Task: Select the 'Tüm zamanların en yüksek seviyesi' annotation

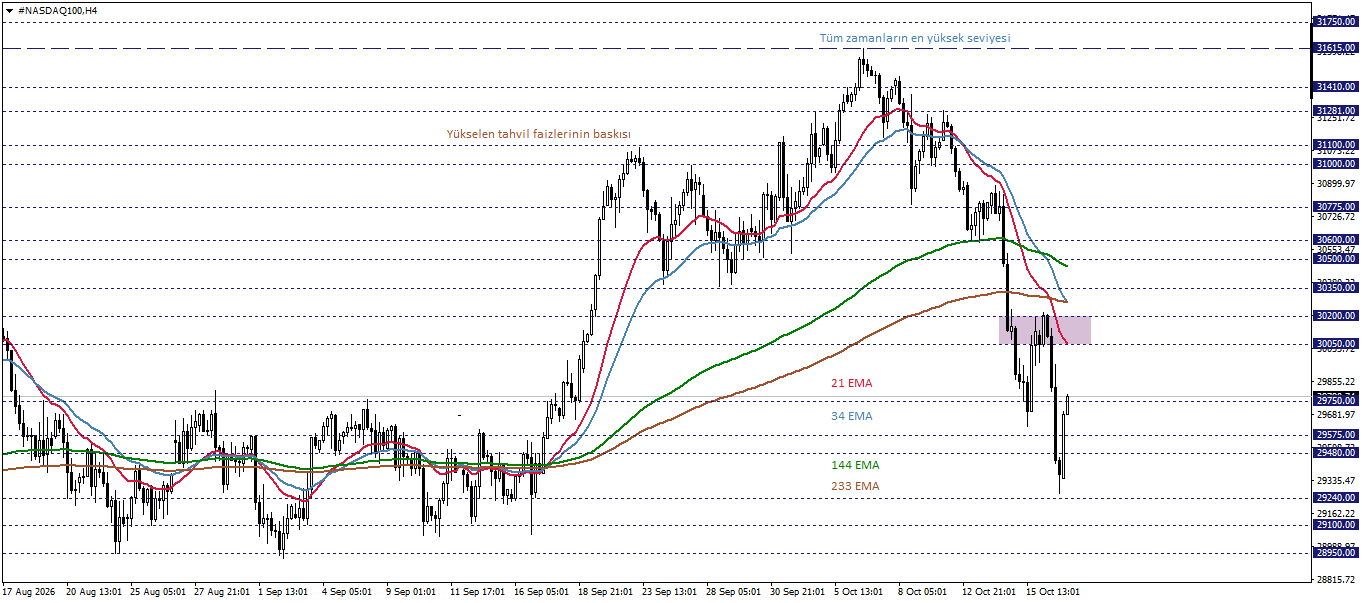Action: click(915, 38)
